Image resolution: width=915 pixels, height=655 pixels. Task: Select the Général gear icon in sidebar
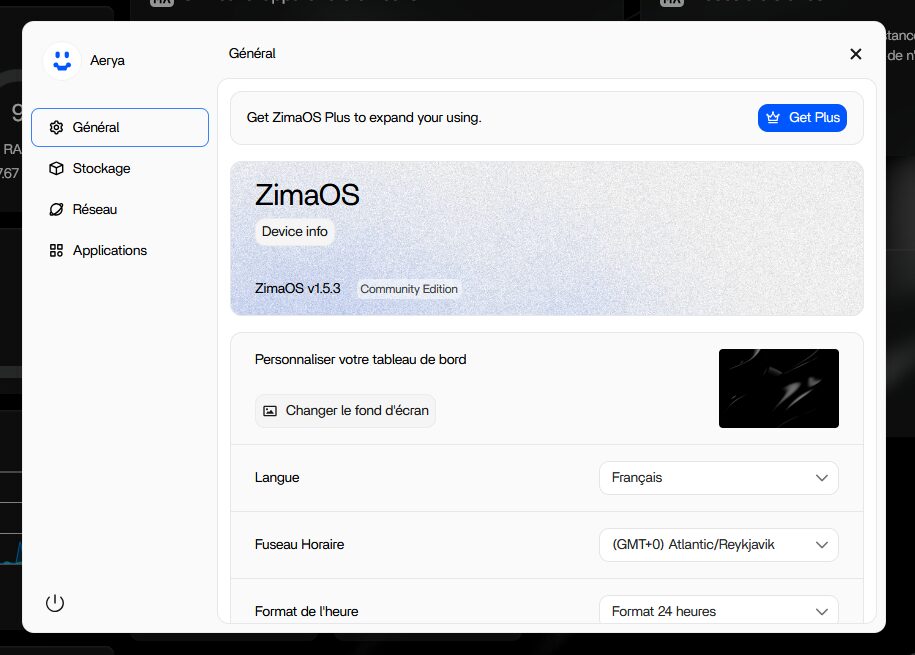(x=57, y=127)
